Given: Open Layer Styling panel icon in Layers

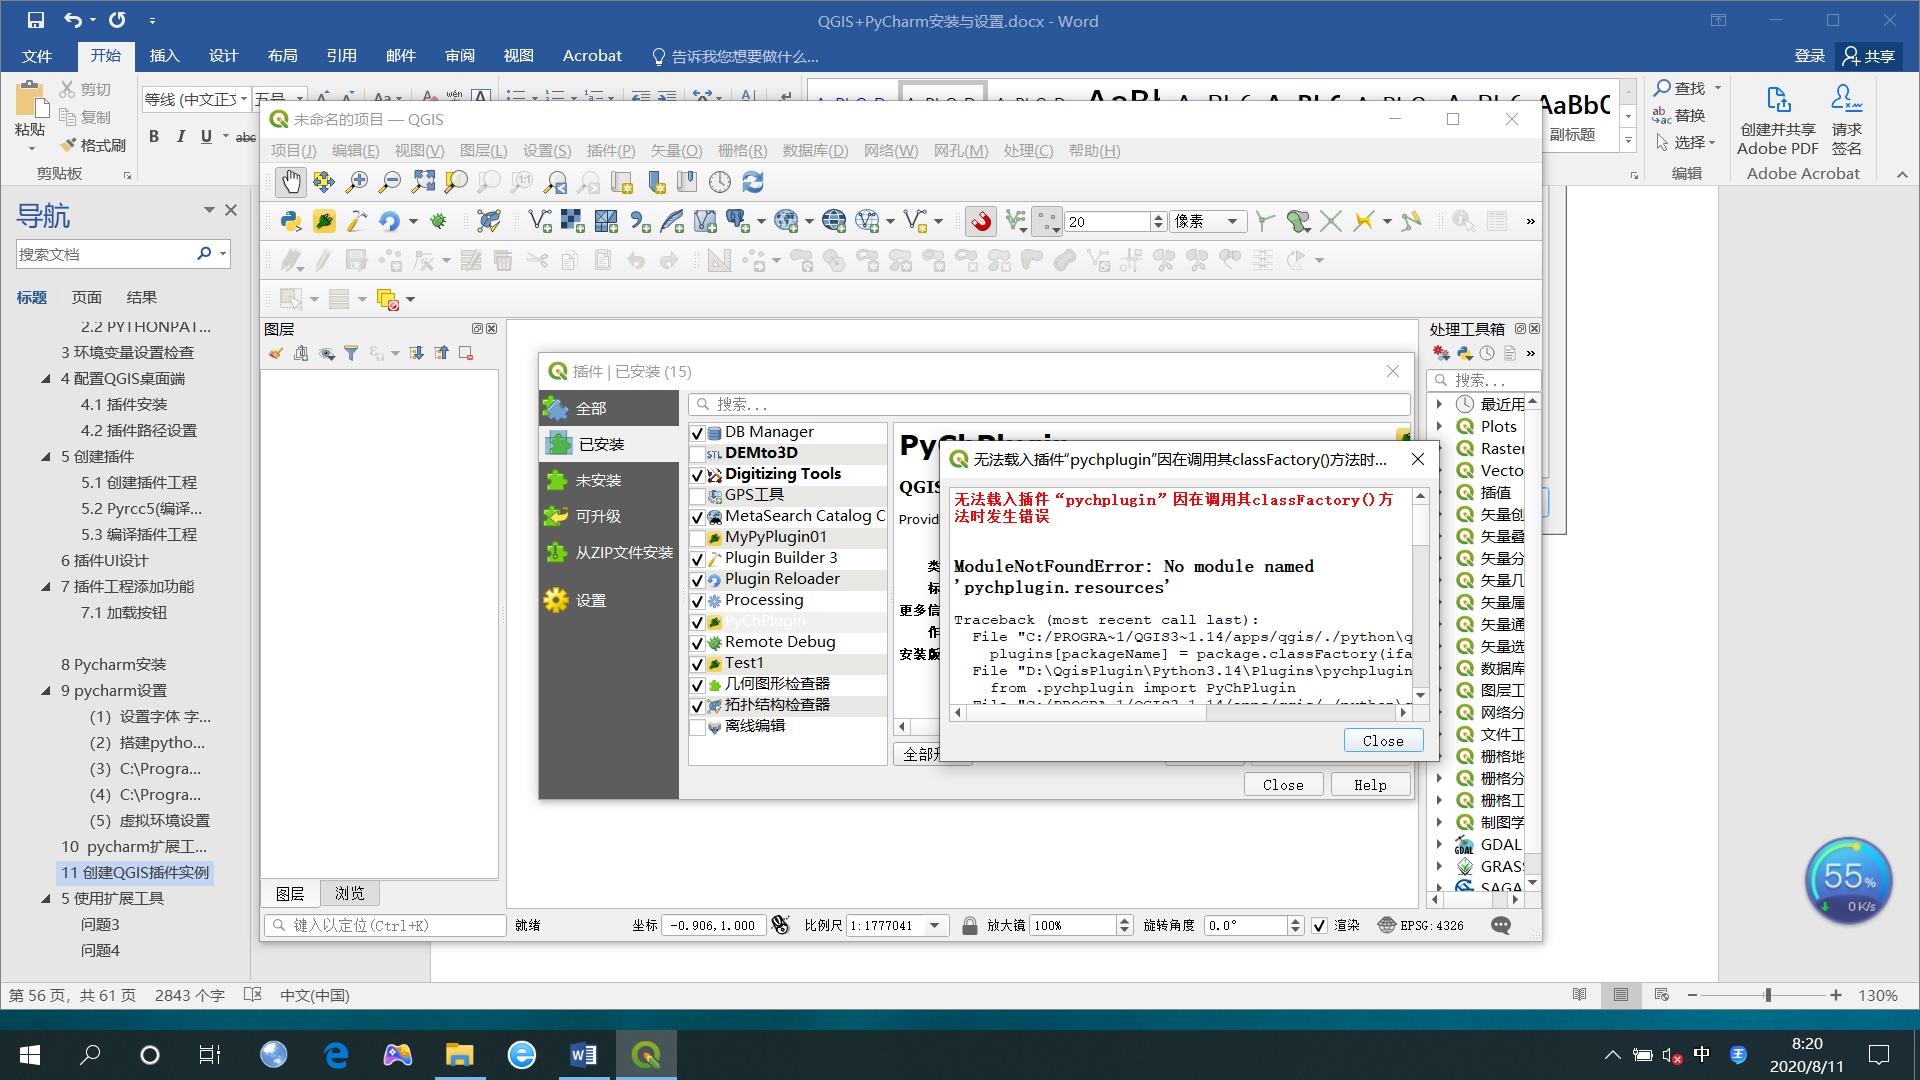Looking at the screenshot, I should coord(275,353).
